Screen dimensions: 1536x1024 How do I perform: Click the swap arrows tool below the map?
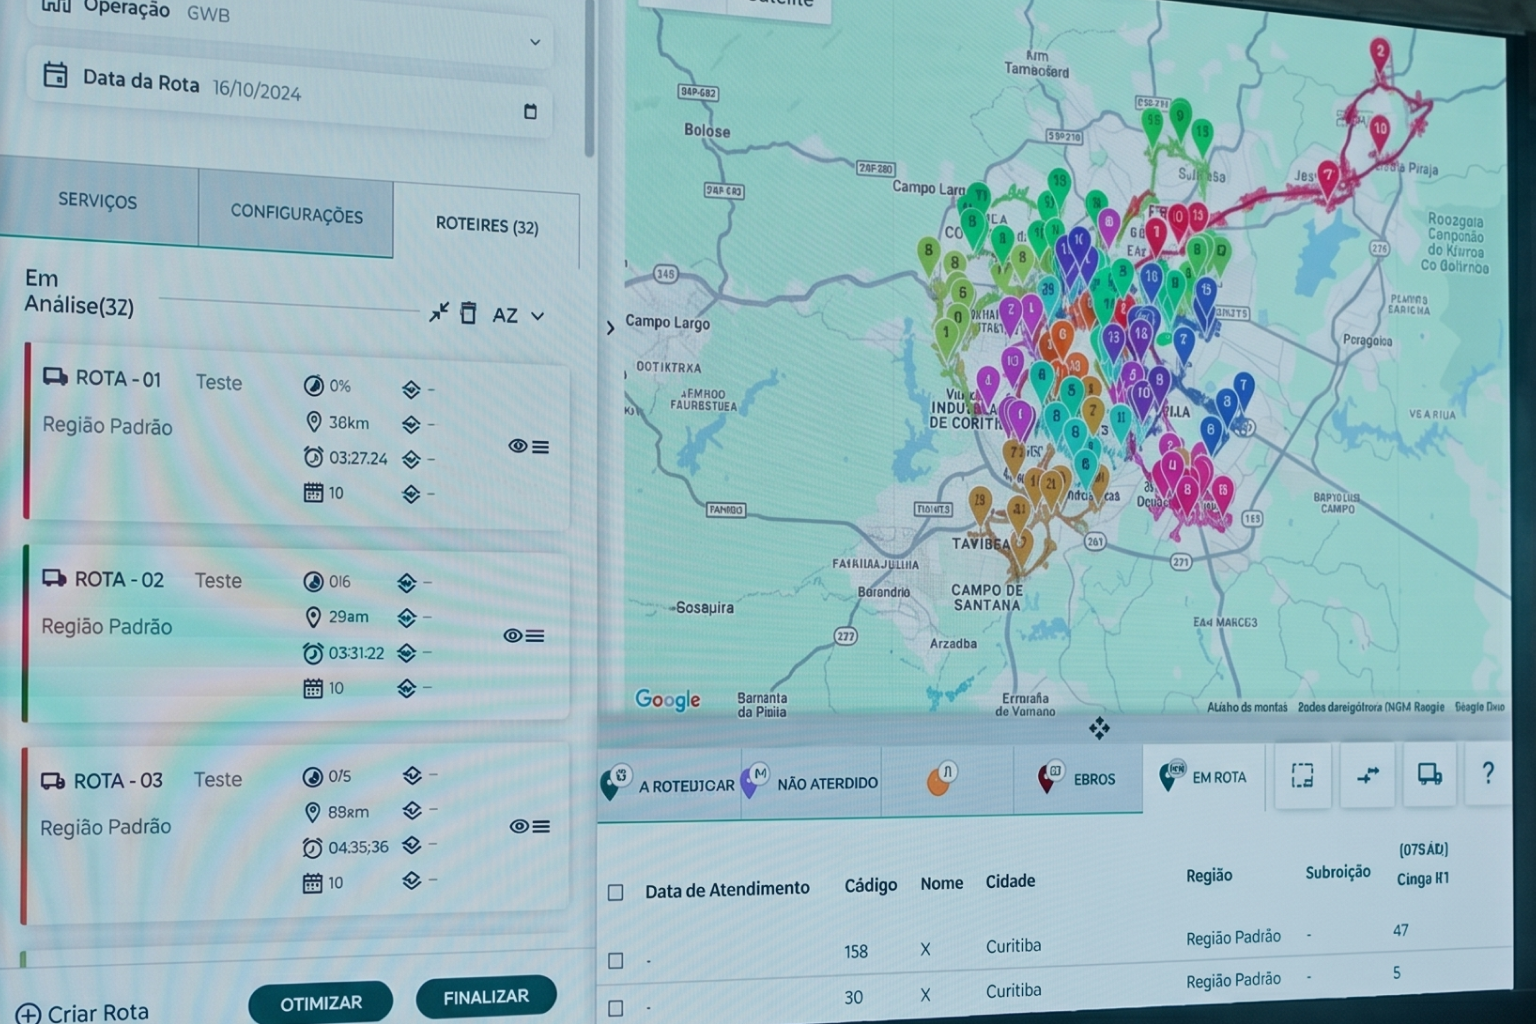pos(1368,774)
